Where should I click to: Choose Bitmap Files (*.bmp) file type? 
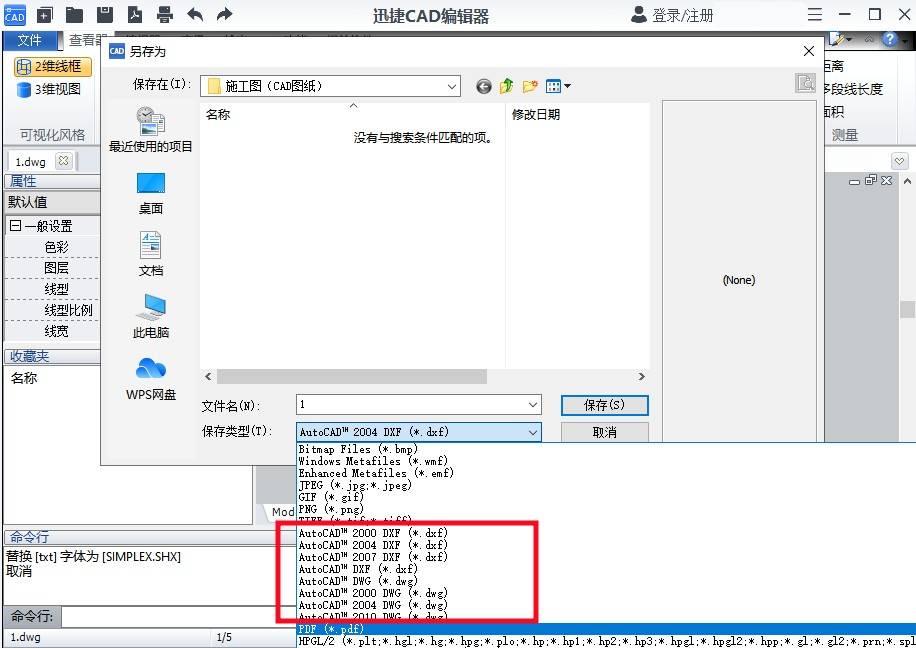click(x=358, y=449)
